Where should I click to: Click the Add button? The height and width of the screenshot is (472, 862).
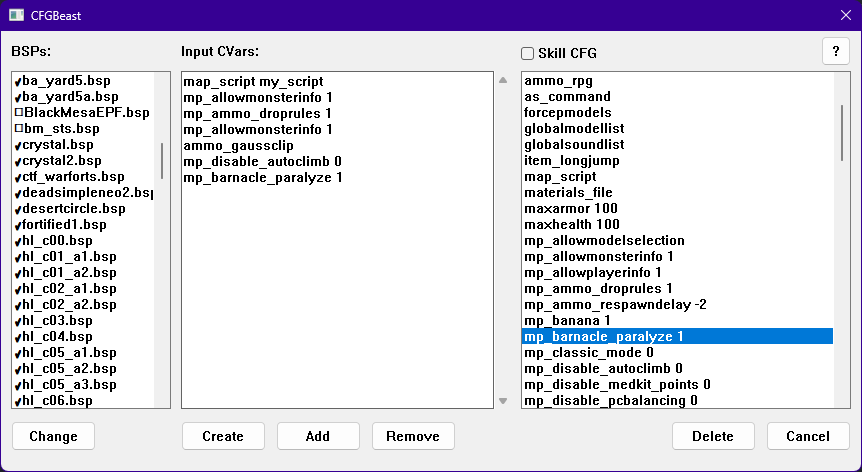click(318, 436)
